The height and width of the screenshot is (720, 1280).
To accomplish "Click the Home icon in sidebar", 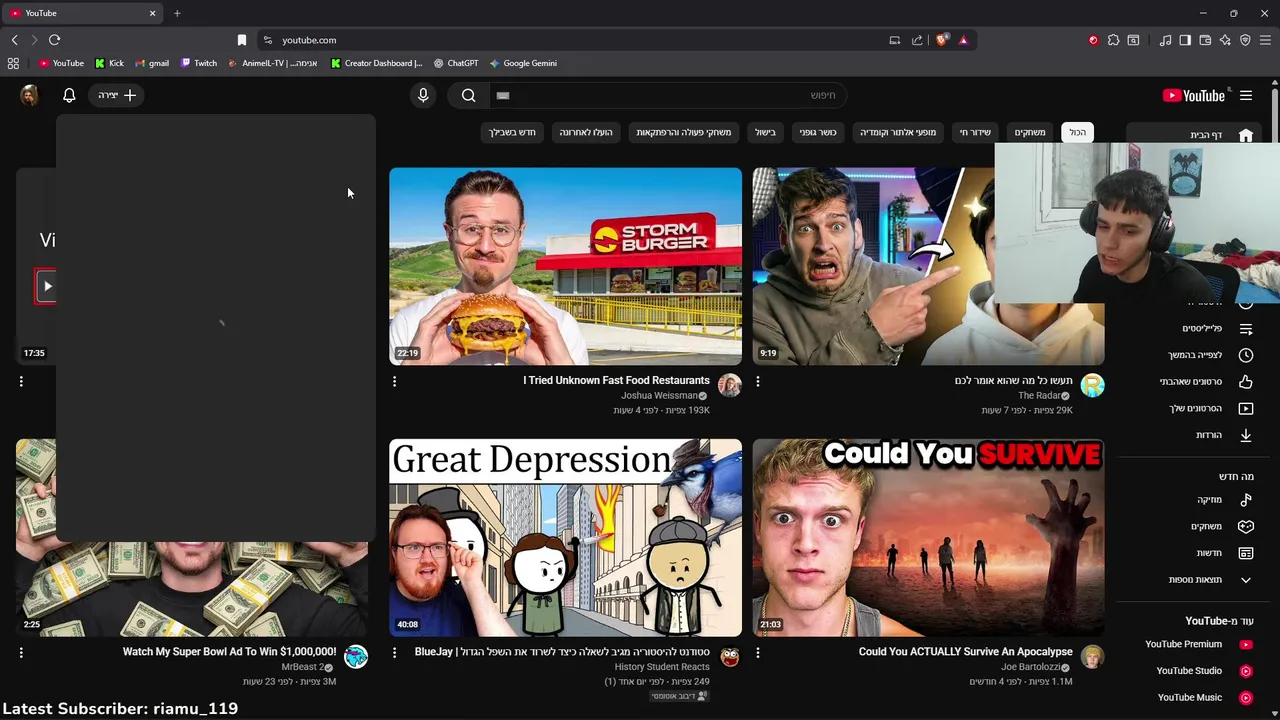I will click(1246, 135).
